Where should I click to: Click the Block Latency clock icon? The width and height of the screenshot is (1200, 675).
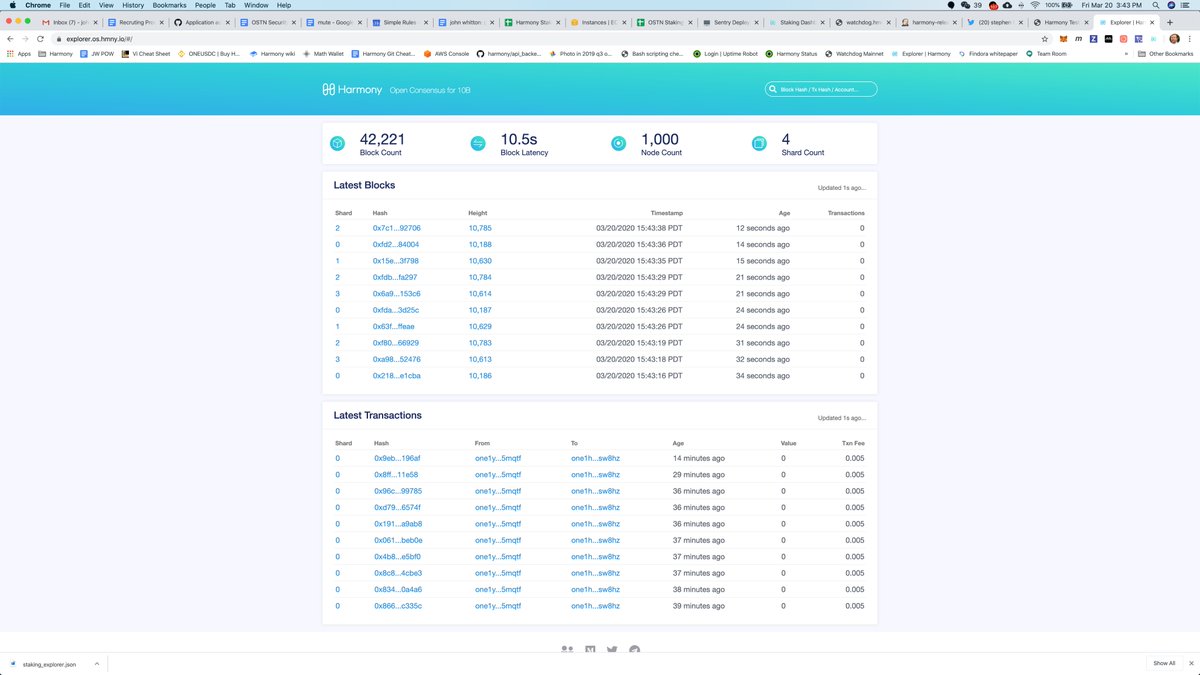pyautogui.click(x=478, y=143)
